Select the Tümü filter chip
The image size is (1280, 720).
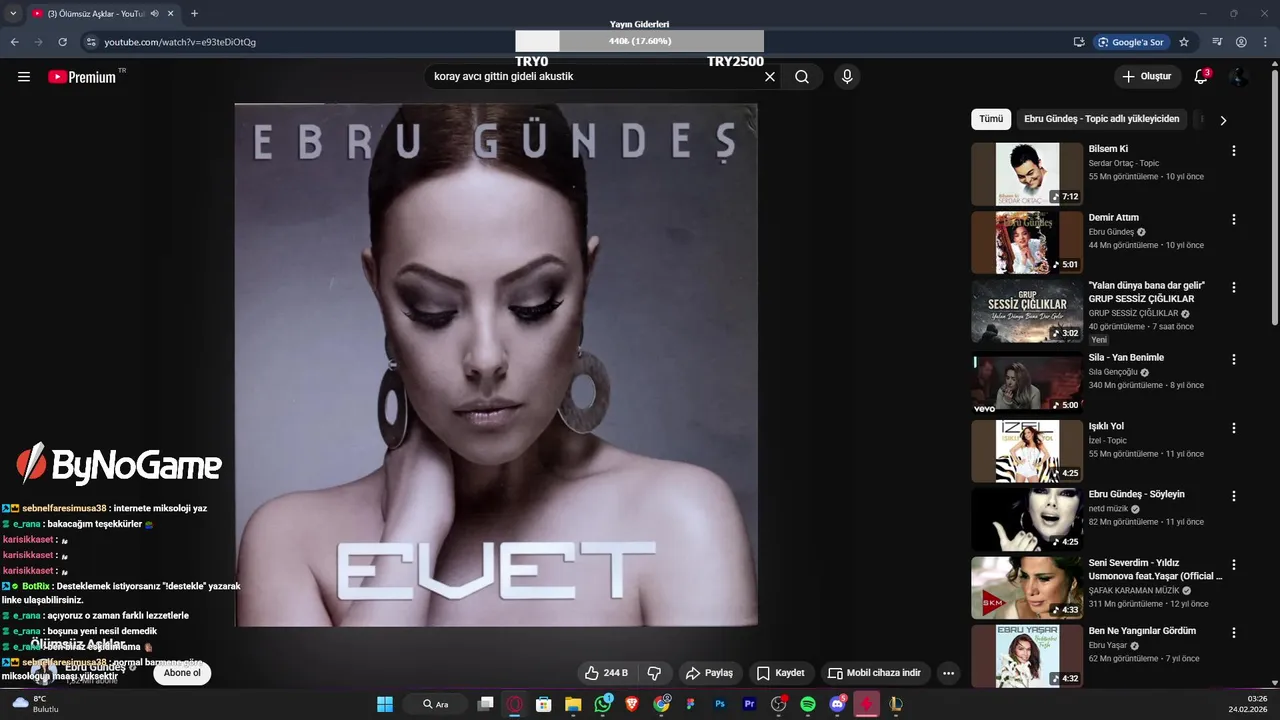coord(991,119)
